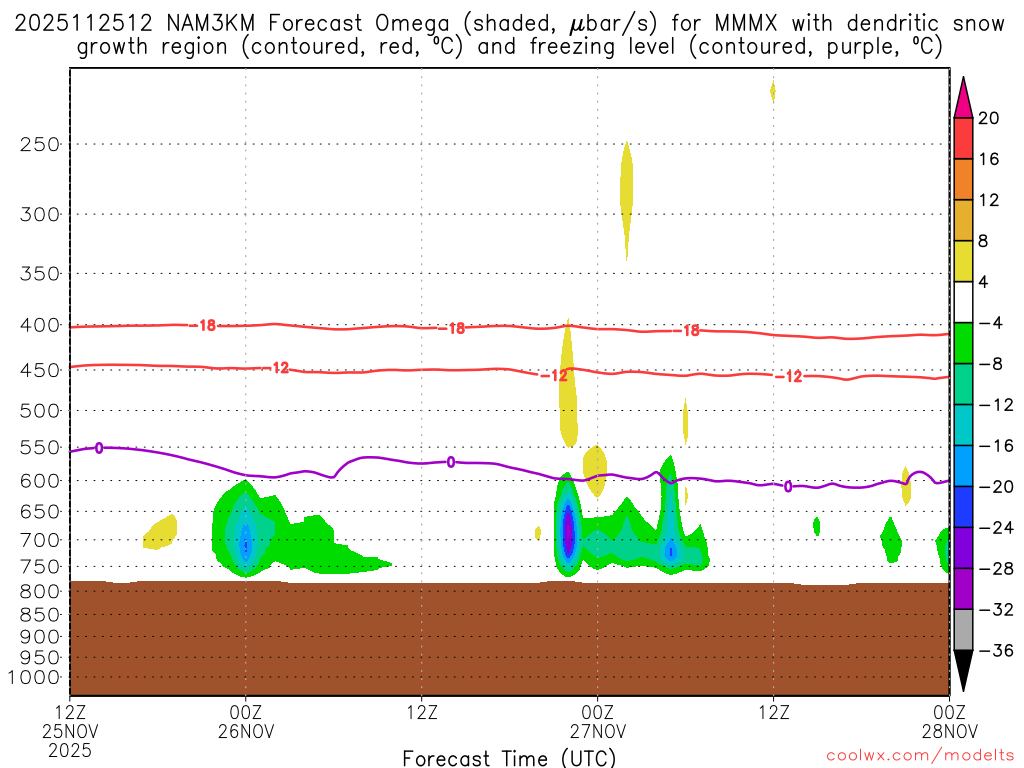Click colorbar value label '20'
Image resolution: width=1024 pixels, height=768 pixels.
[x=989, y=118]
